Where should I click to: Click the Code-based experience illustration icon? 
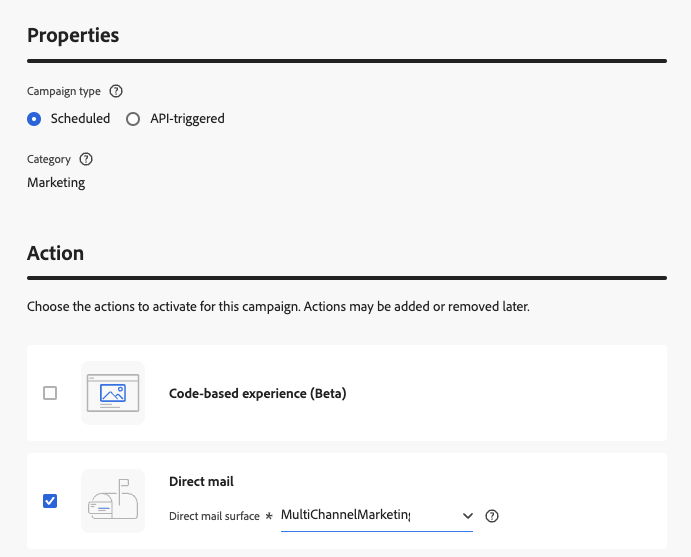click(x=113, y=393)
